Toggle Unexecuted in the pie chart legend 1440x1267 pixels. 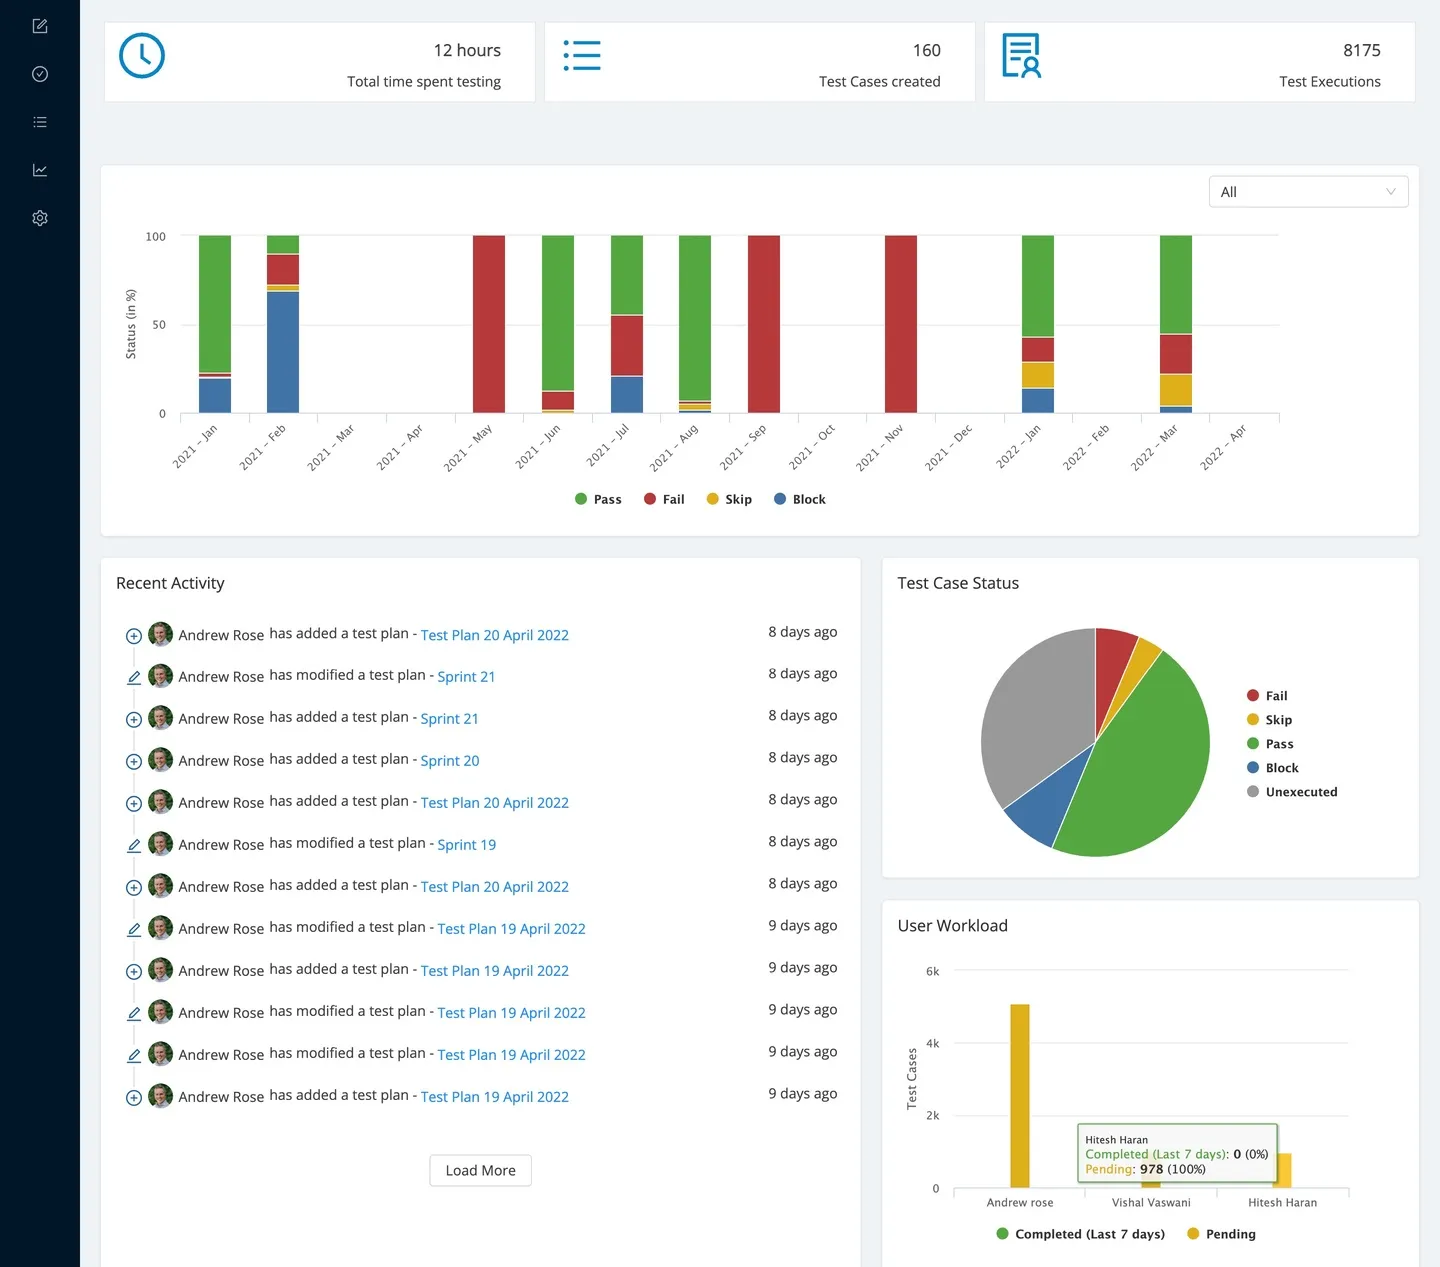pos(1291,792)
